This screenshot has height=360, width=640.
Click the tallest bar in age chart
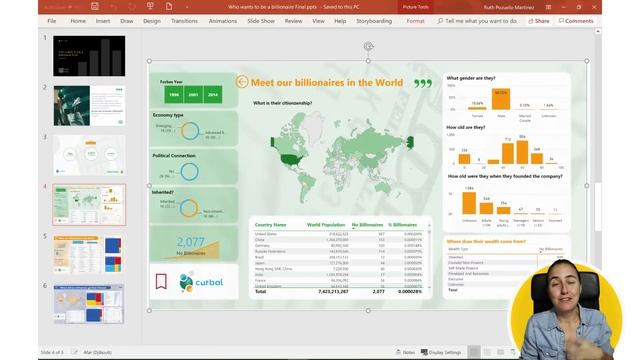coord(522,152)
